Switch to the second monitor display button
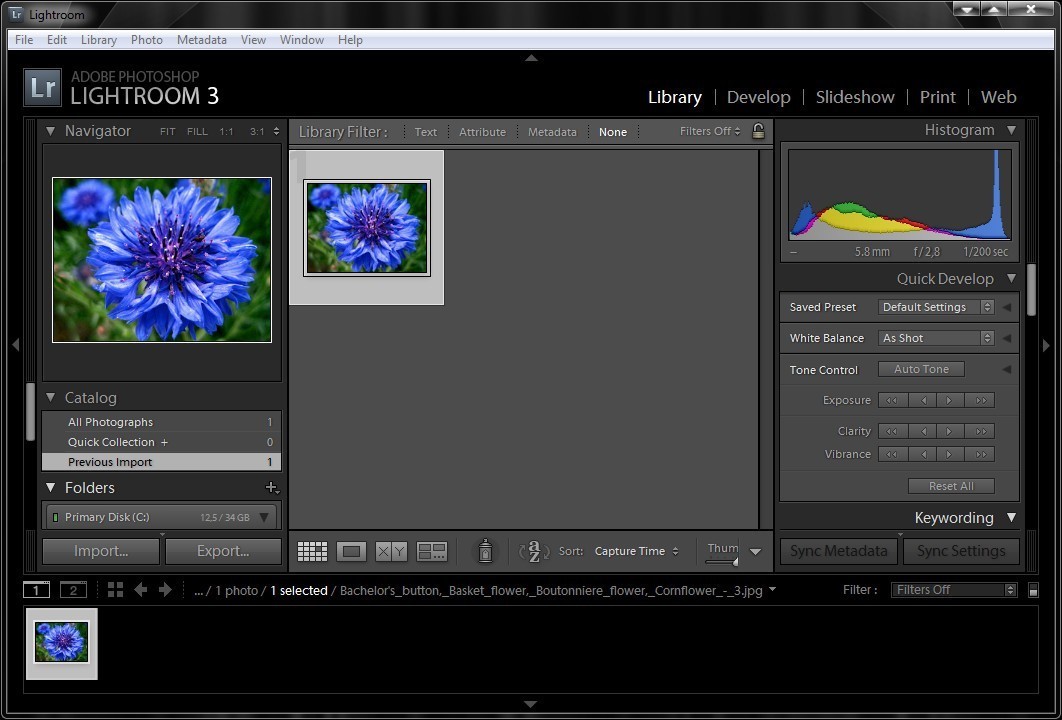Image resolution: width=1062 pixels, height=720 pixels. pos(73,590)
